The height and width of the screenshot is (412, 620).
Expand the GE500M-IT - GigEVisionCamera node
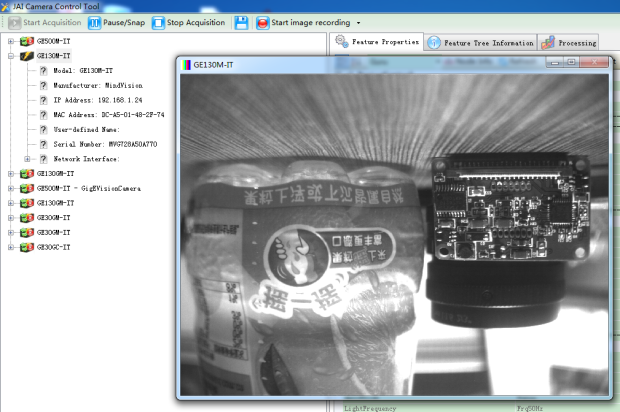click(11, 188)
